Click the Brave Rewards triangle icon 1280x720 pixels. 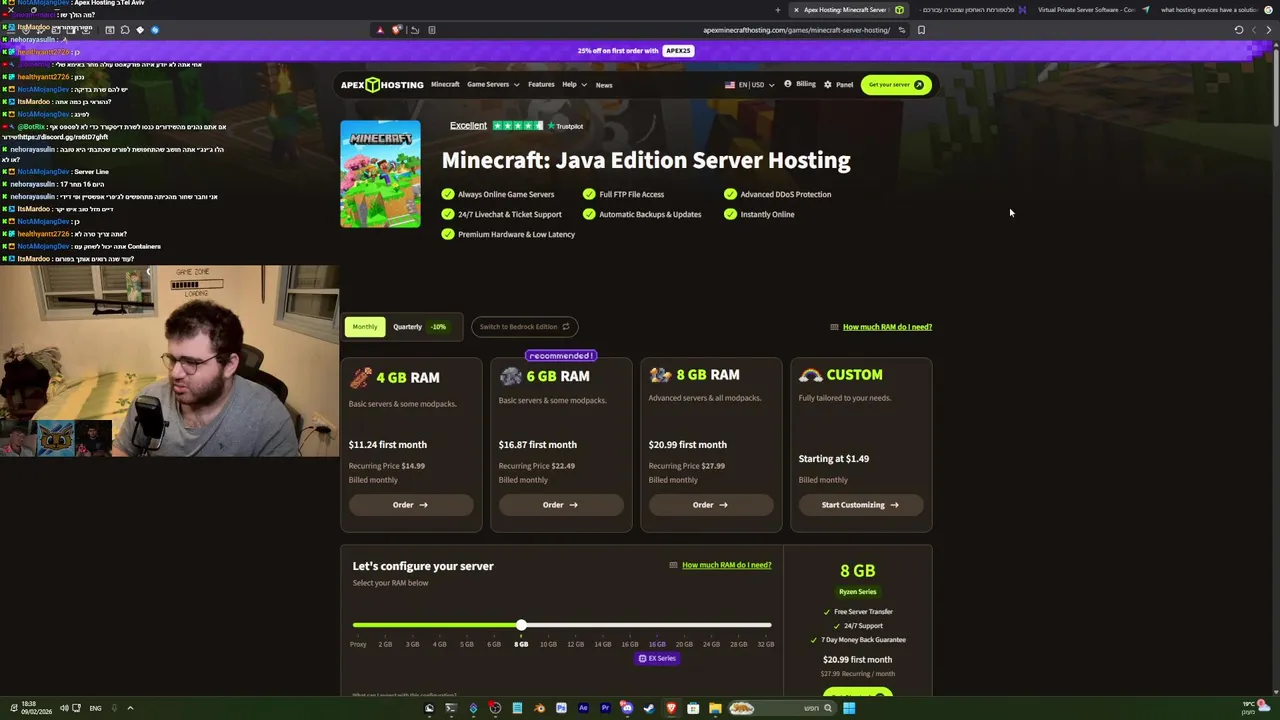pyautogui.click(x=380, y=30)
